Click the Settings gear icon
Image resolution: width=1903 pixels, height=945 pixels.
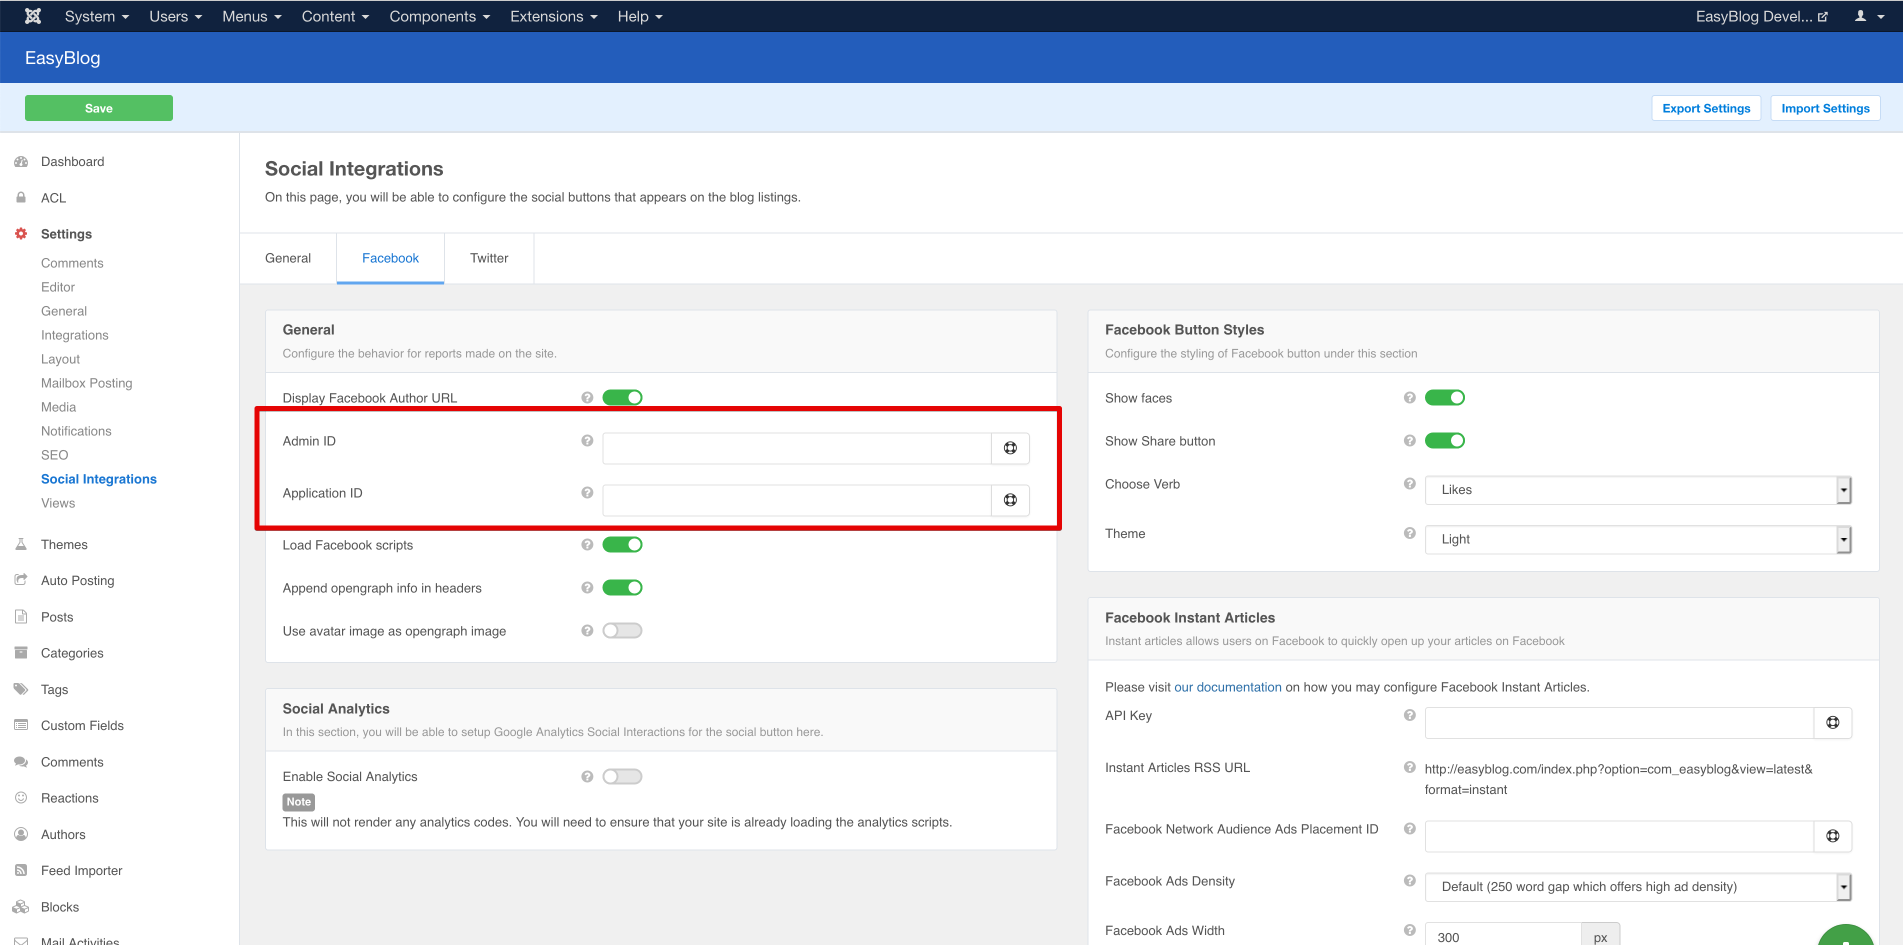click(x=21, y=234)
